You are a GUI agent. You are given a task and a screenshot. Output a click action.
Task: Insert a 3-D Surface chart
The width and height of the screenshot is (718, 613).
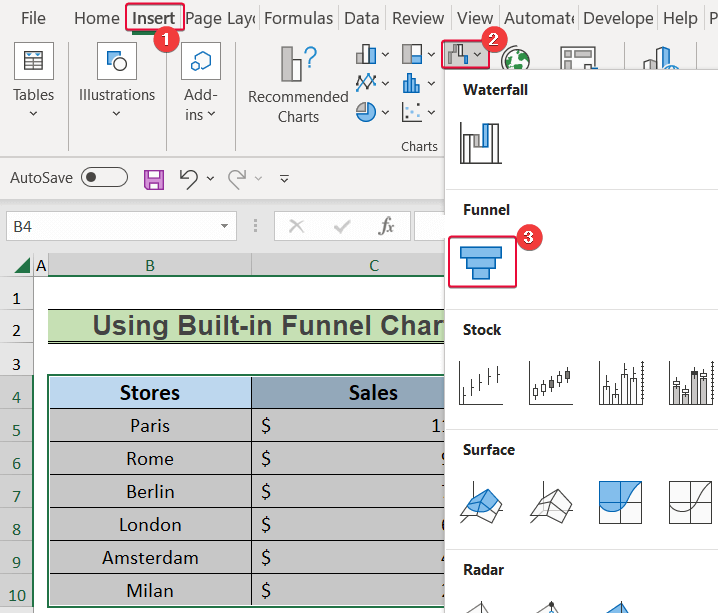[x=479, y=503]
